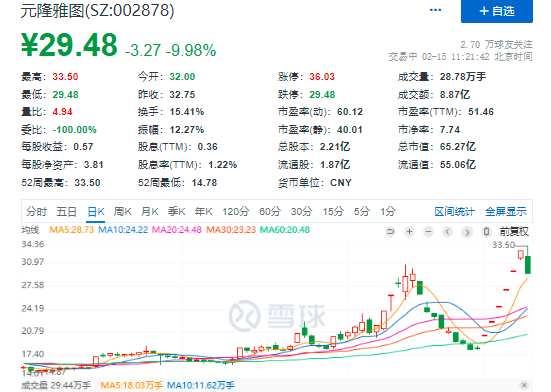Select the 季K quarterly chart tab
The height and width of the screenshot is (392, 551).
pos(176,211)
